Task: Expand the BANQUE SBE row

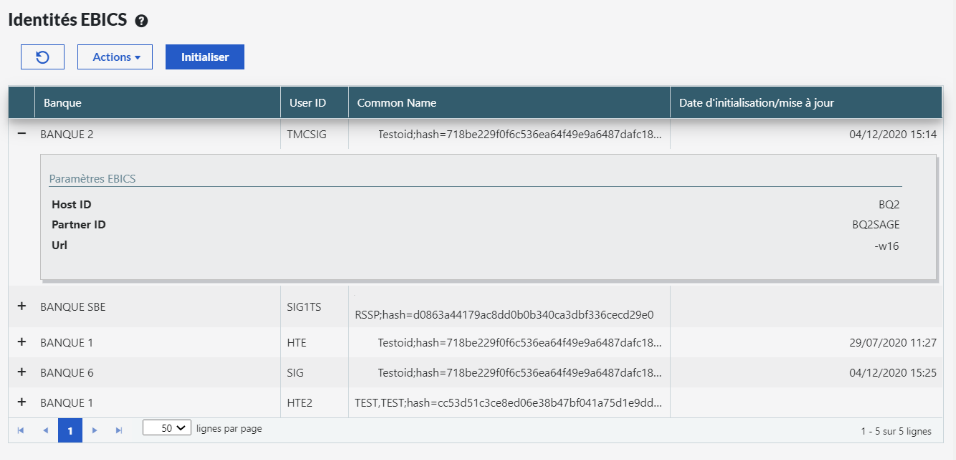Action: pyautogui.click(x=22, y=307)
